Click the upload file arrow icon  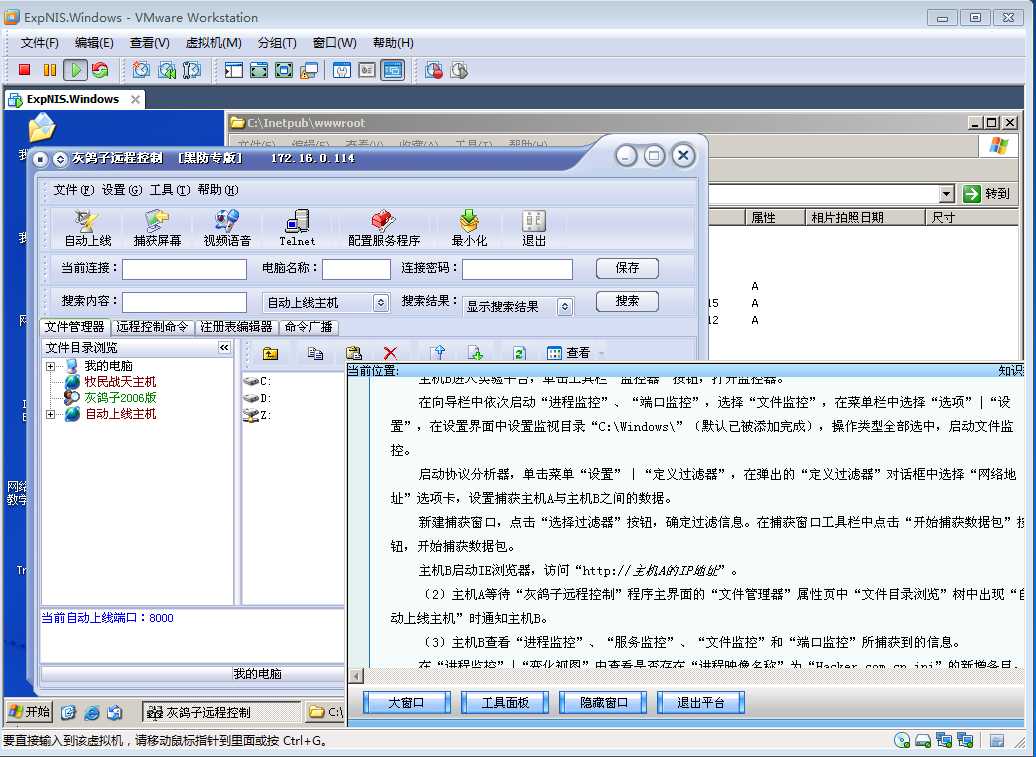pyautogui.click(x=438, y=353)
